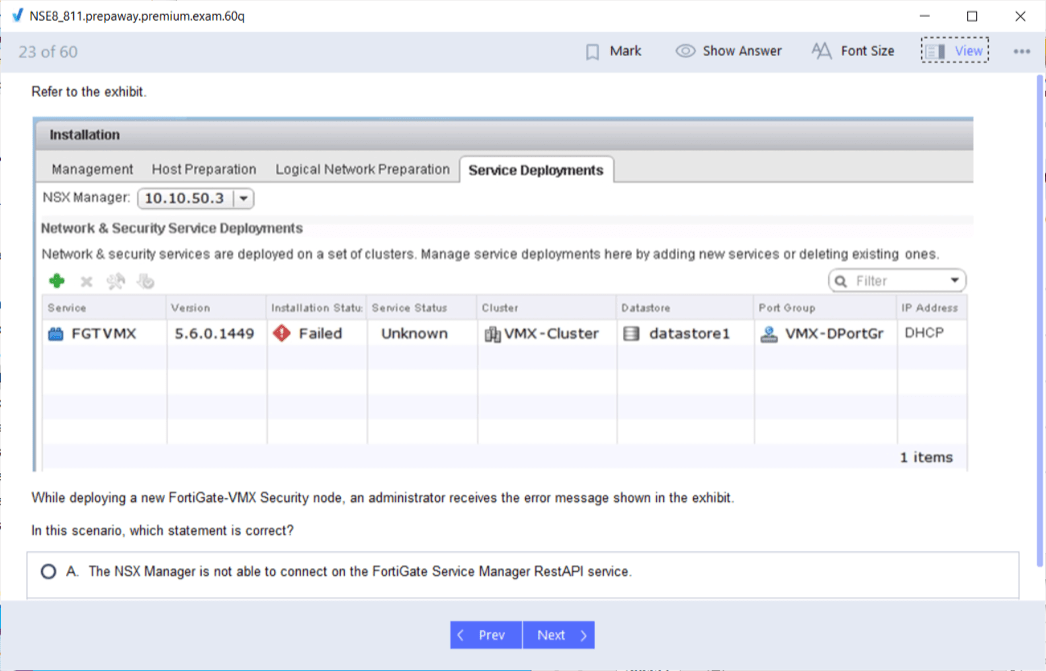The height and width of the screenshot is (671, 1046).
Task: Switch to the Management tab
Action: [92, 169]
